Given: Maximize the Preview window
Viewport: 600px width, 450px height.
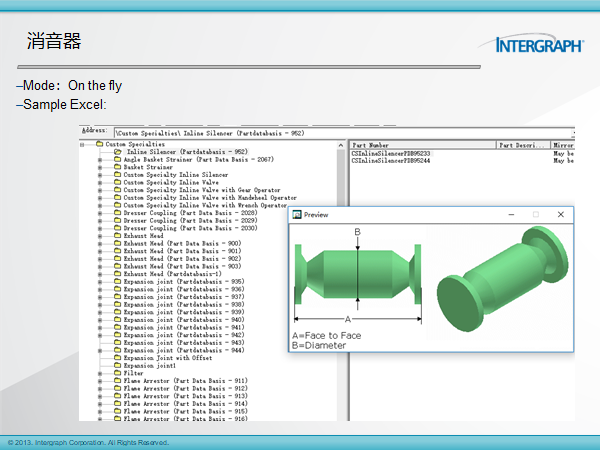Looking at the screenshot, I should (x=536, y=215).
